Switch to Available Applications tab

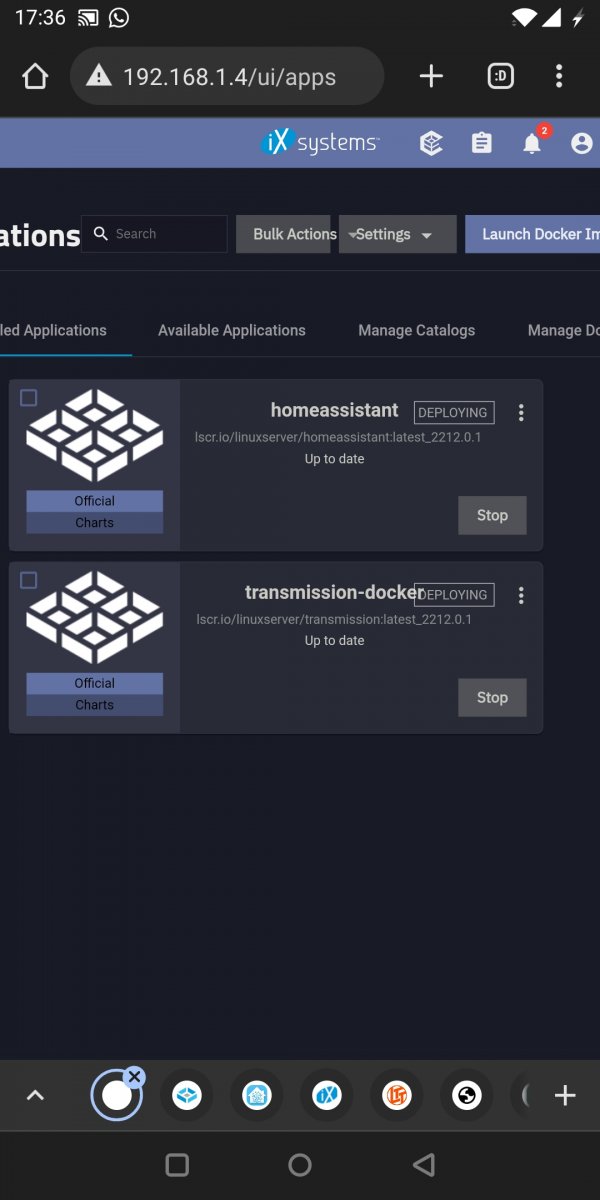(x=232, y=330)
